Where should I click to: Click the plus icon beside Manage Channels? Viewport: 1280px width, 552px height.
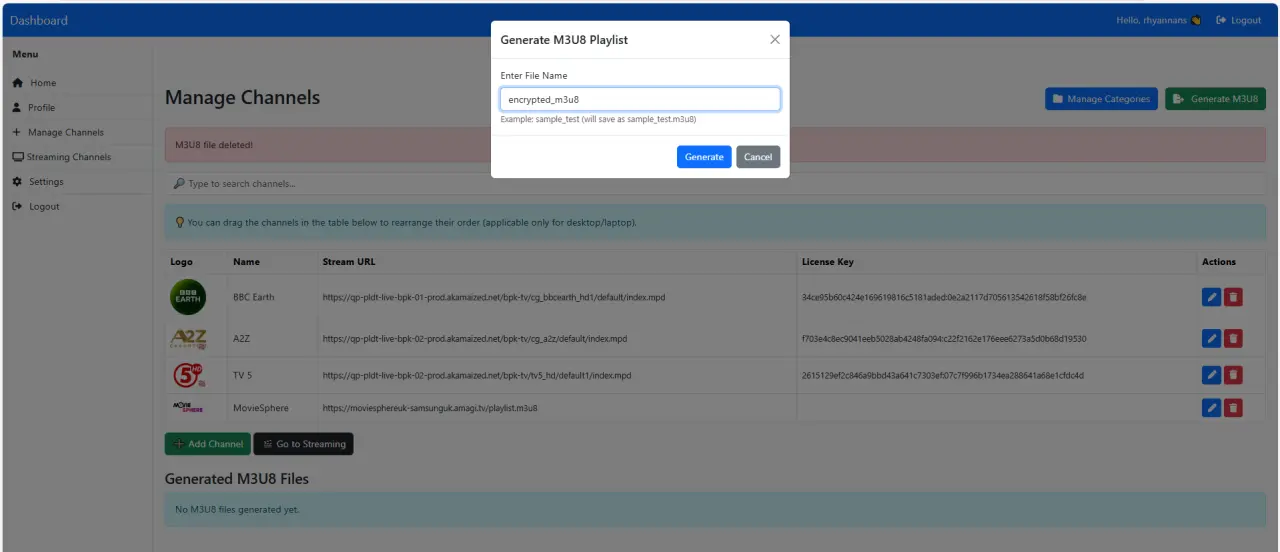tap(16, 132)
